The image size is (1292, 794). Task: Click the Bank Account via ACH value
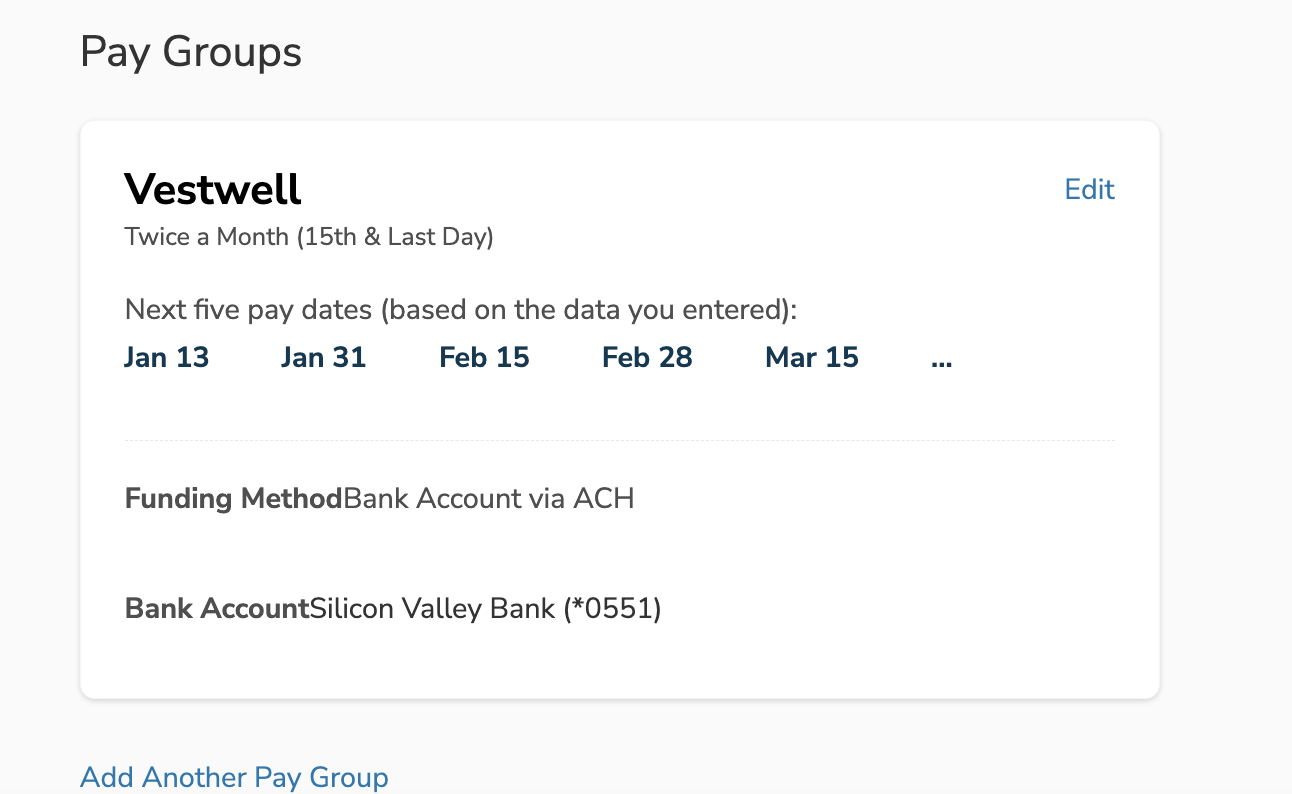point(488,498)
